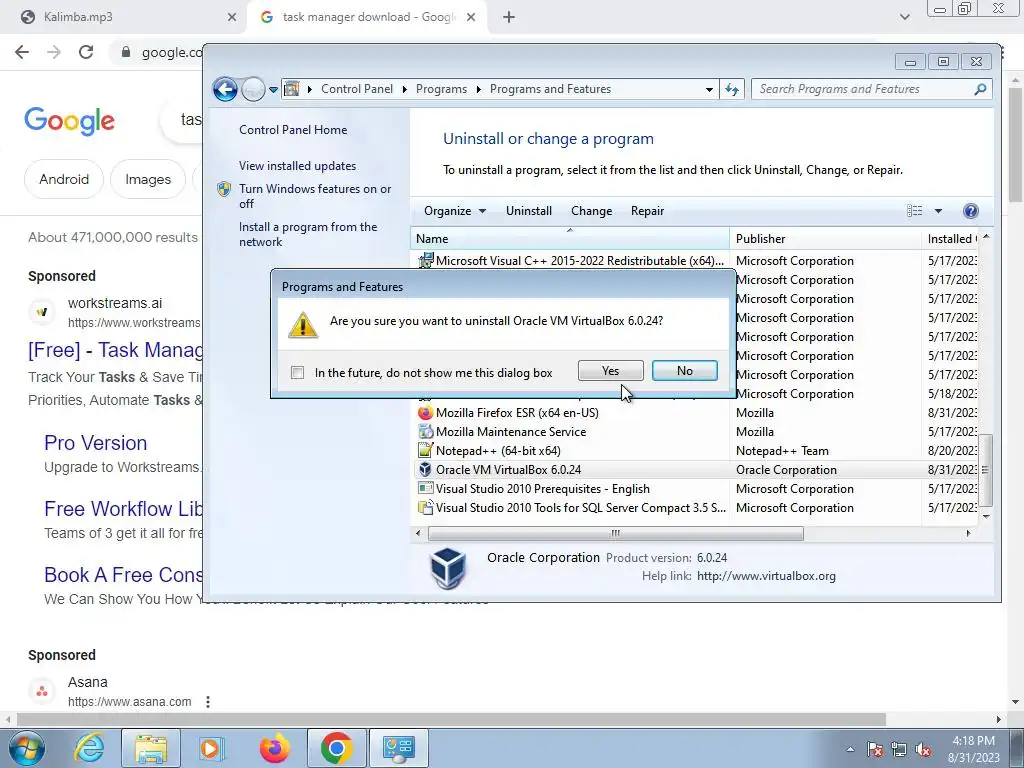The width and height of the screenshot is (1024, 768).
Task: Open a new Chrome tab
Action: point(509,18)
